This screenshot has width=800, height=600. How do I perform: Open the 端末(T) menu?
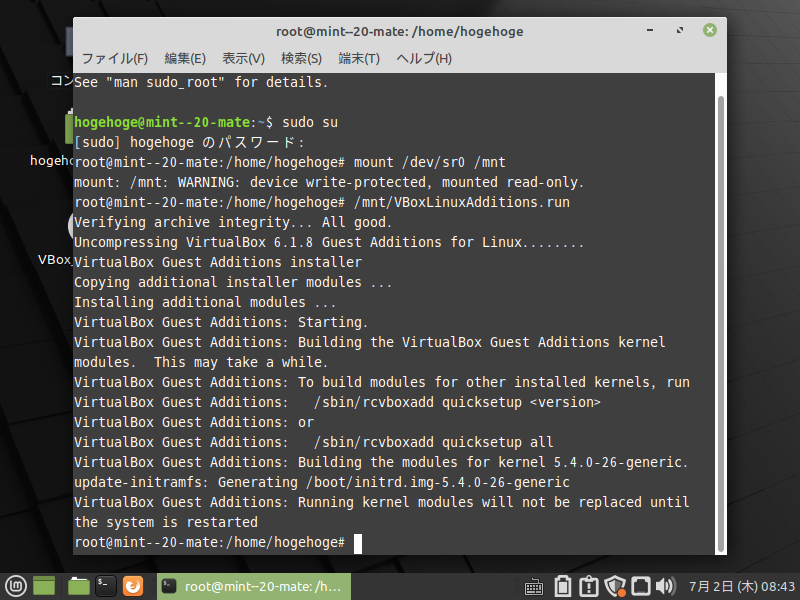point(359,59)
